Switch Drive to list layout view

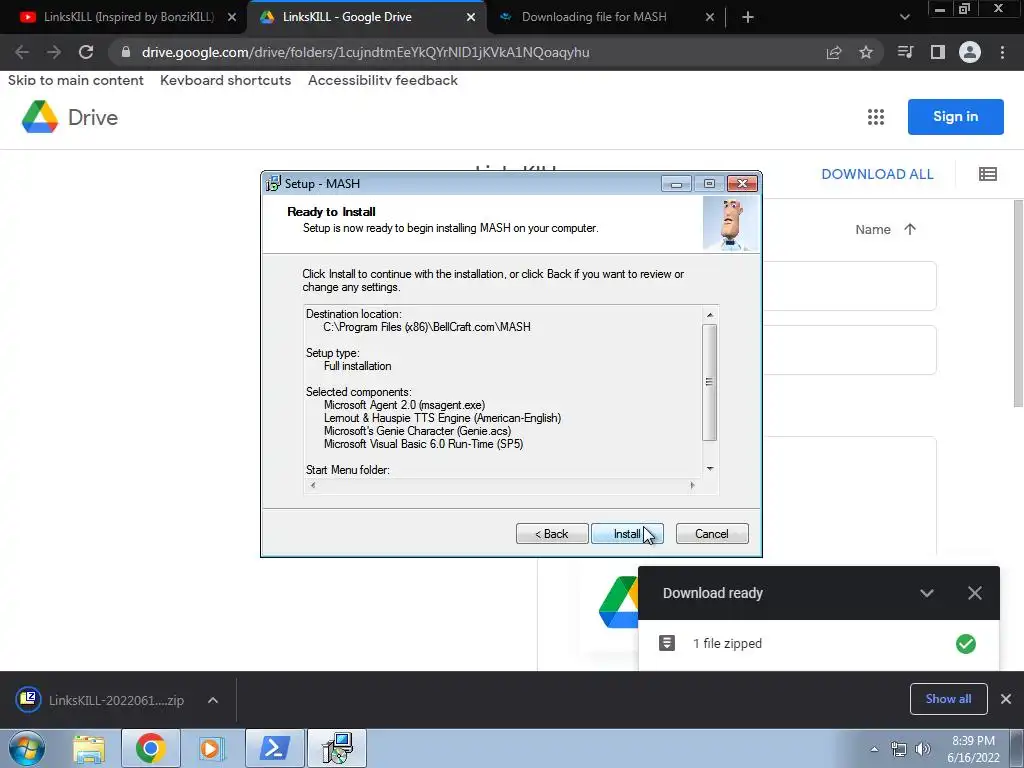coord(987,174)
